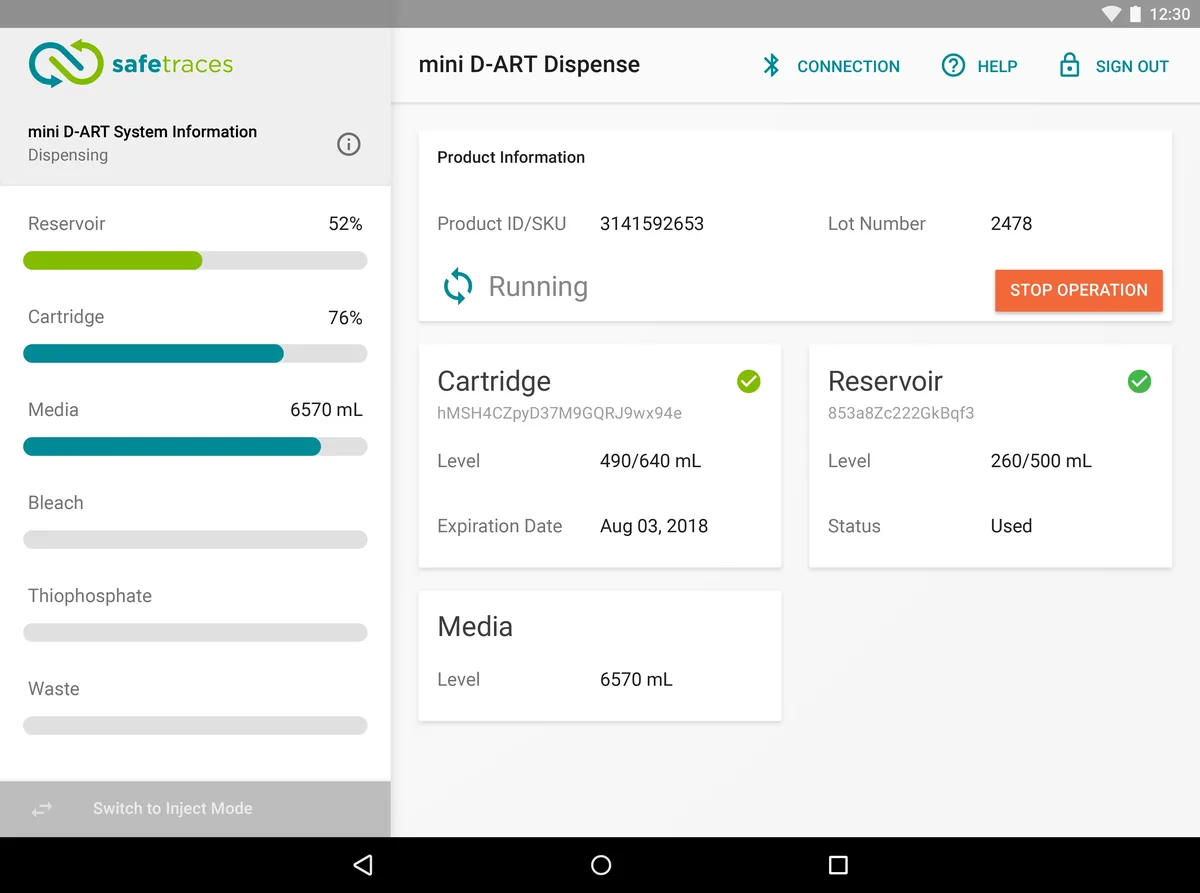Tap the Android home button
Image resolution: width=1200 pixels, height=893 pixels.
click(601, 865)
